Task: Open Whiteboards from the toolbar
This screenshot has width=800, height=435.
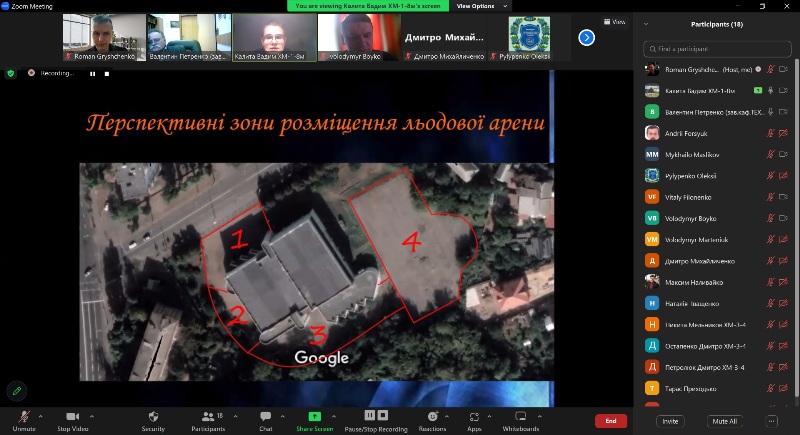Action: [x=520, y=416]
